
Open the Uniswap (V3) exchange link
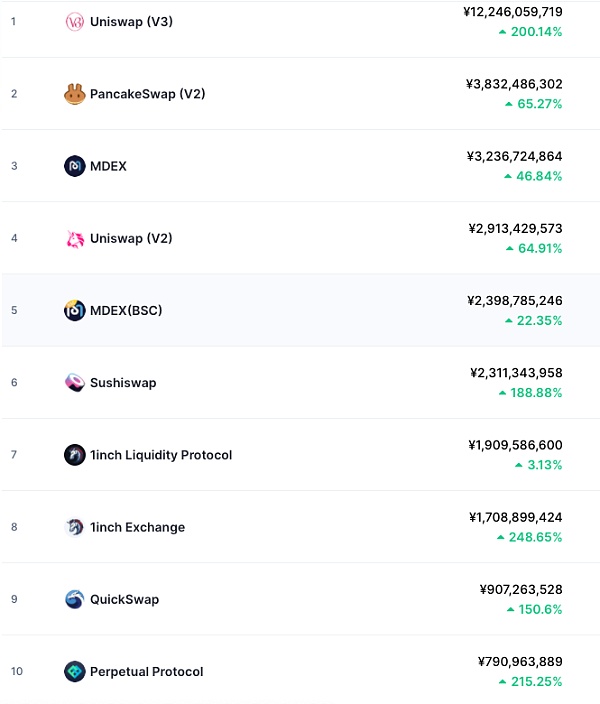coord(131,22)
